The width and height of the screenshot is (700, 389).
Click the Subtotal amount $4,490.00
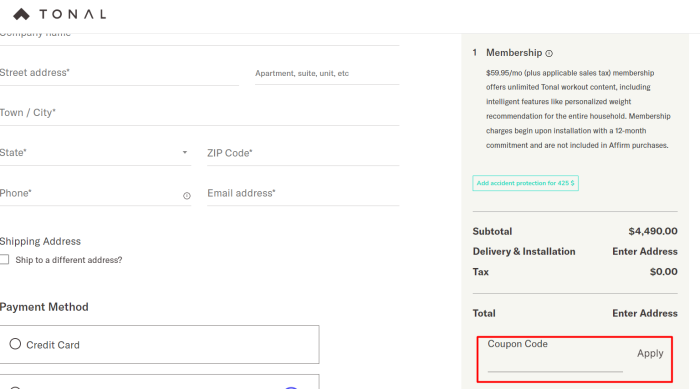tap(653, 231)
